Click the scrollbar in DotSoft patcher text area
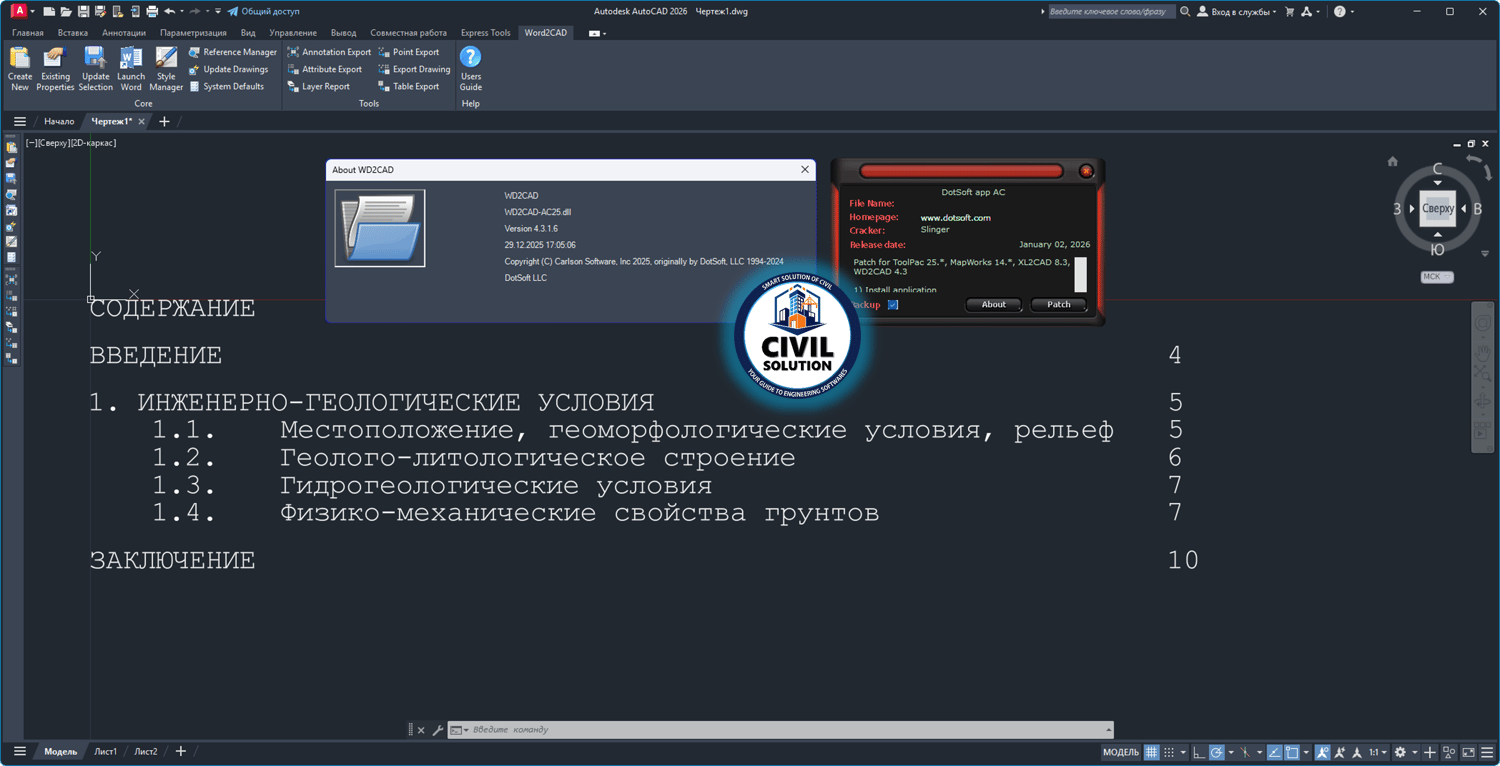The height and width of the screenshot is (766, 1500). point(1080,274)
